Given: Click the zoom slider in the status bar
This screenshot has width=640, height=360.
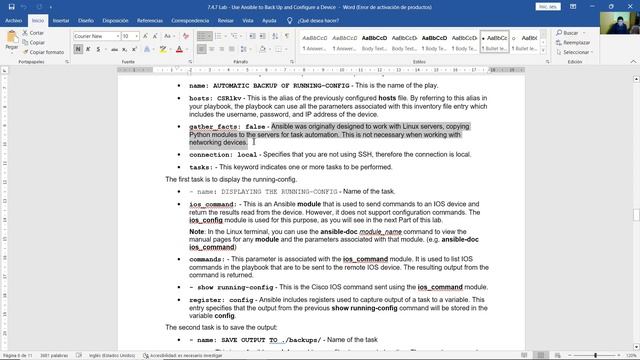Looking at the screenshot, I should click(595, 356).
